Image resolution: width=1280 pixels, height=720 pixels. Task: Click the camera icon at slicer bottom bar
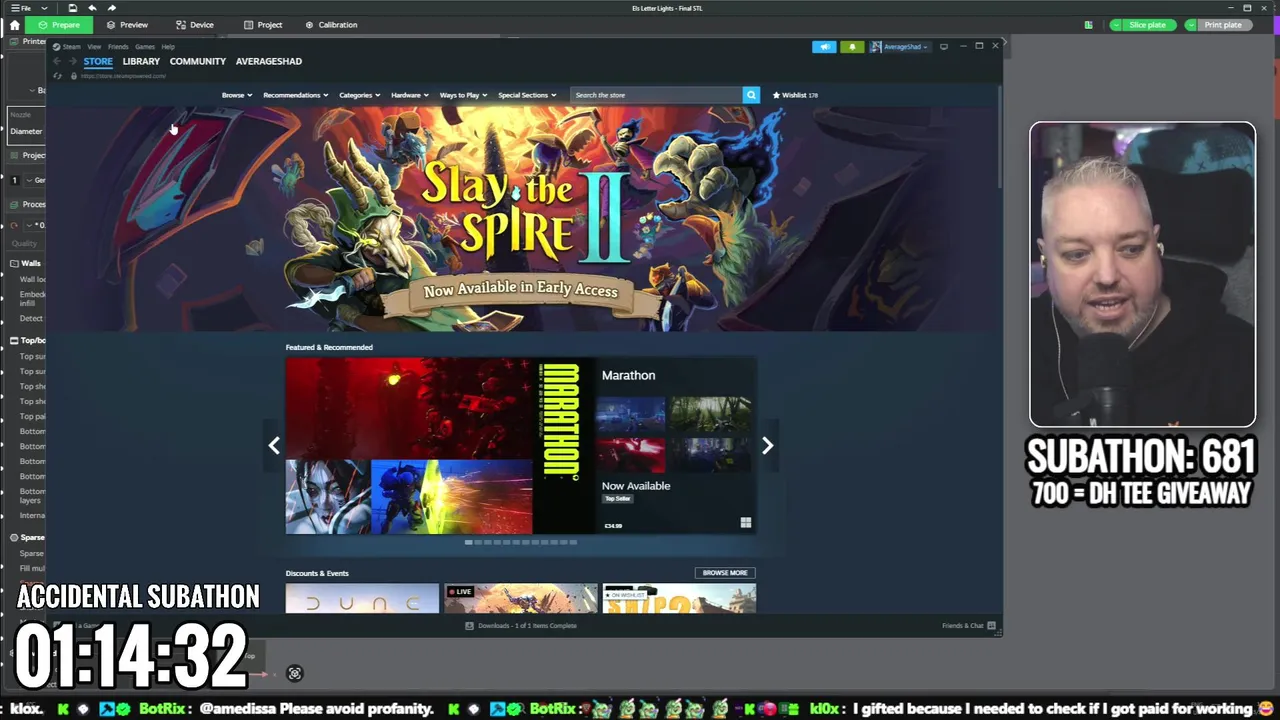click(294, 673)
